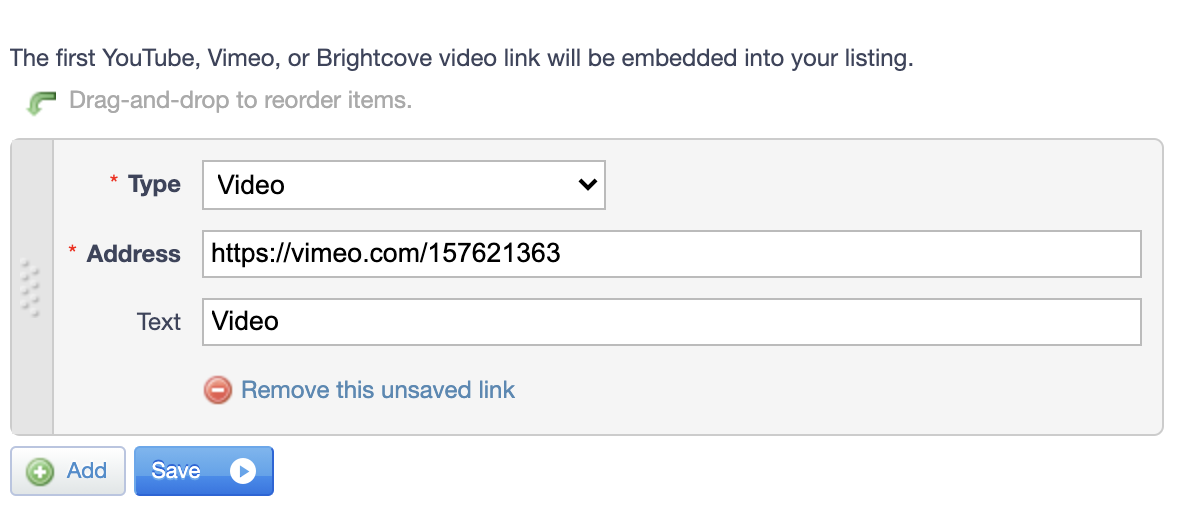Click the Drag-and-drop to reorder items hint
This screenshot has width=1186, height=516.
[241, 100]
